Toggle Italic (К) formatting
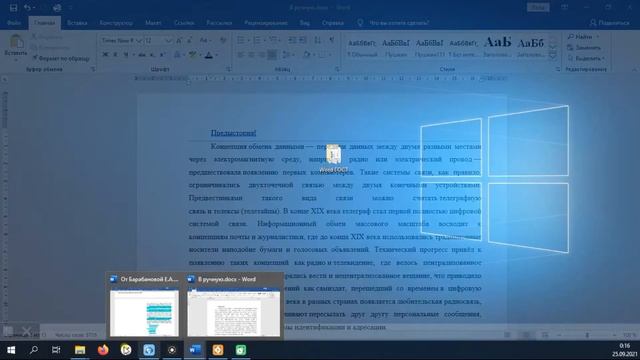640x360 pixels. [x=116, y=55]
